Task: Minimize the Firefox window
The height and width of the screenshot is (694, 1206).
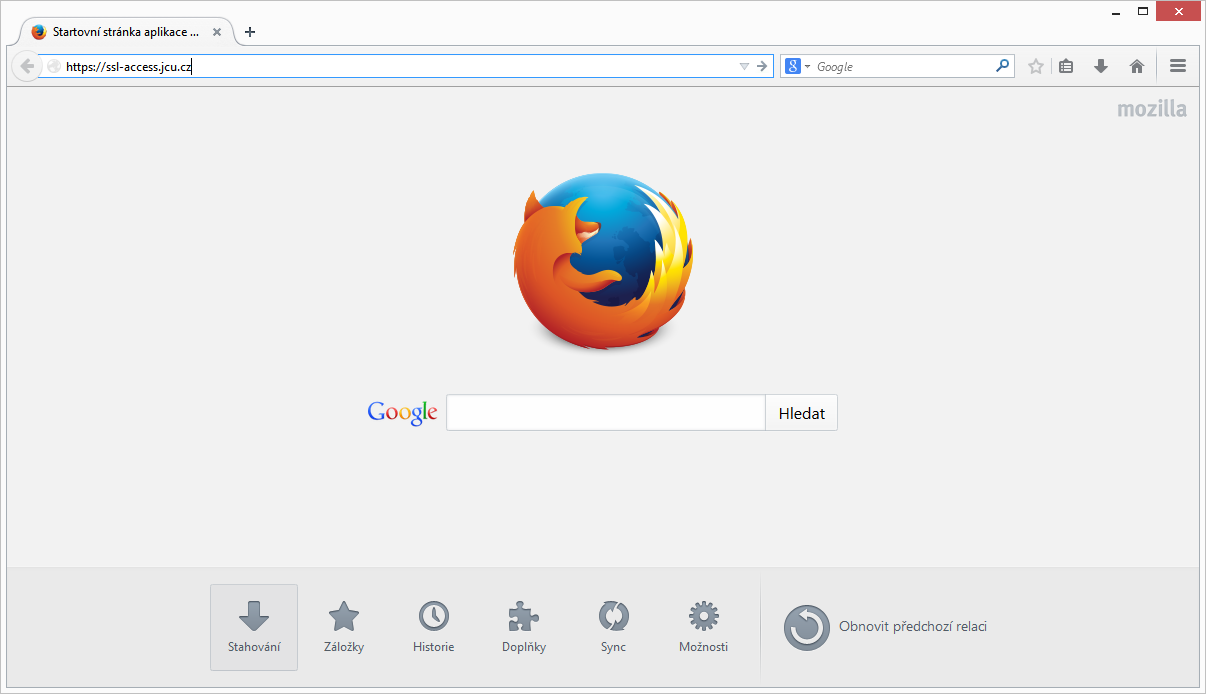Action: click(x=1116, y=11)
